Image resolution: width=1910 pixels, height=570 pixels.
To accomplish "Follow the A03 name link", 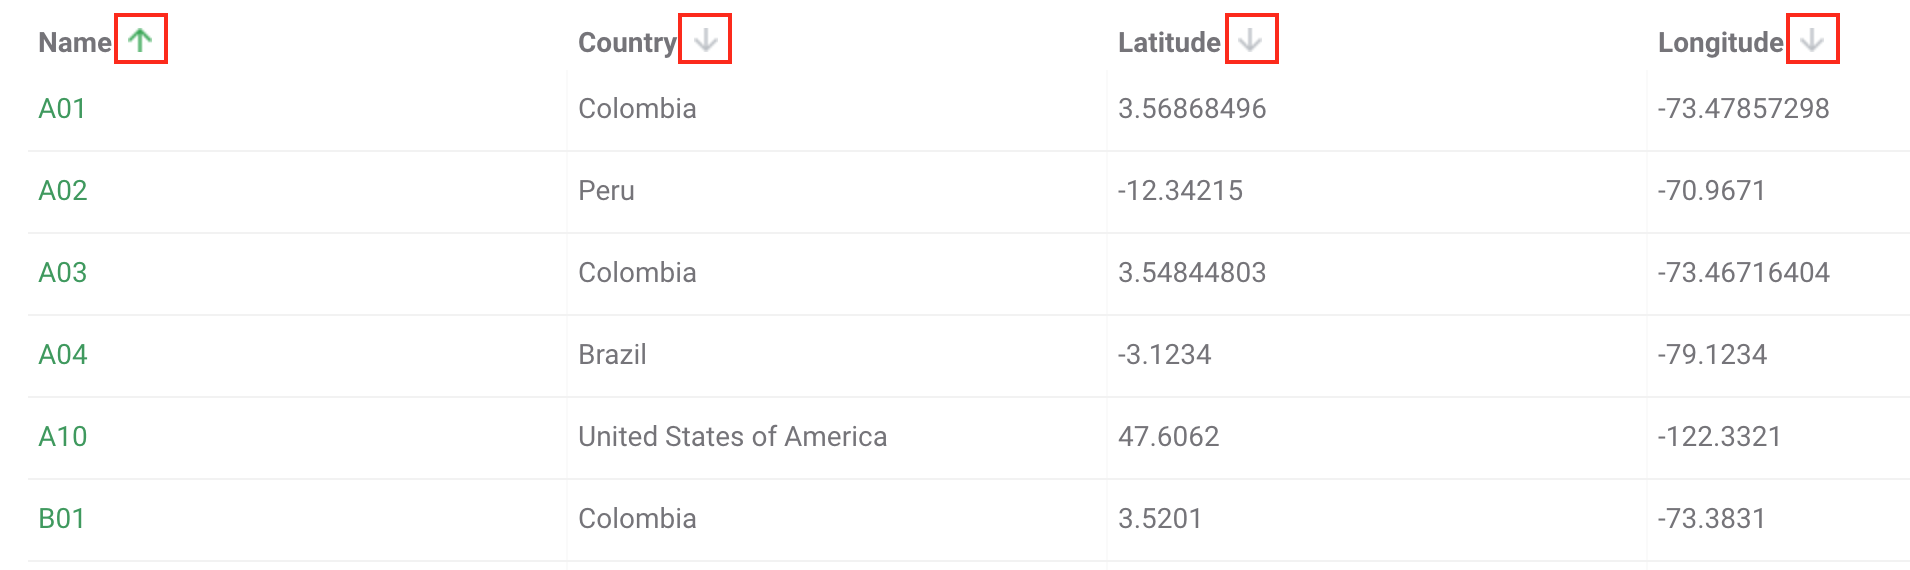I will pos(63,273).
